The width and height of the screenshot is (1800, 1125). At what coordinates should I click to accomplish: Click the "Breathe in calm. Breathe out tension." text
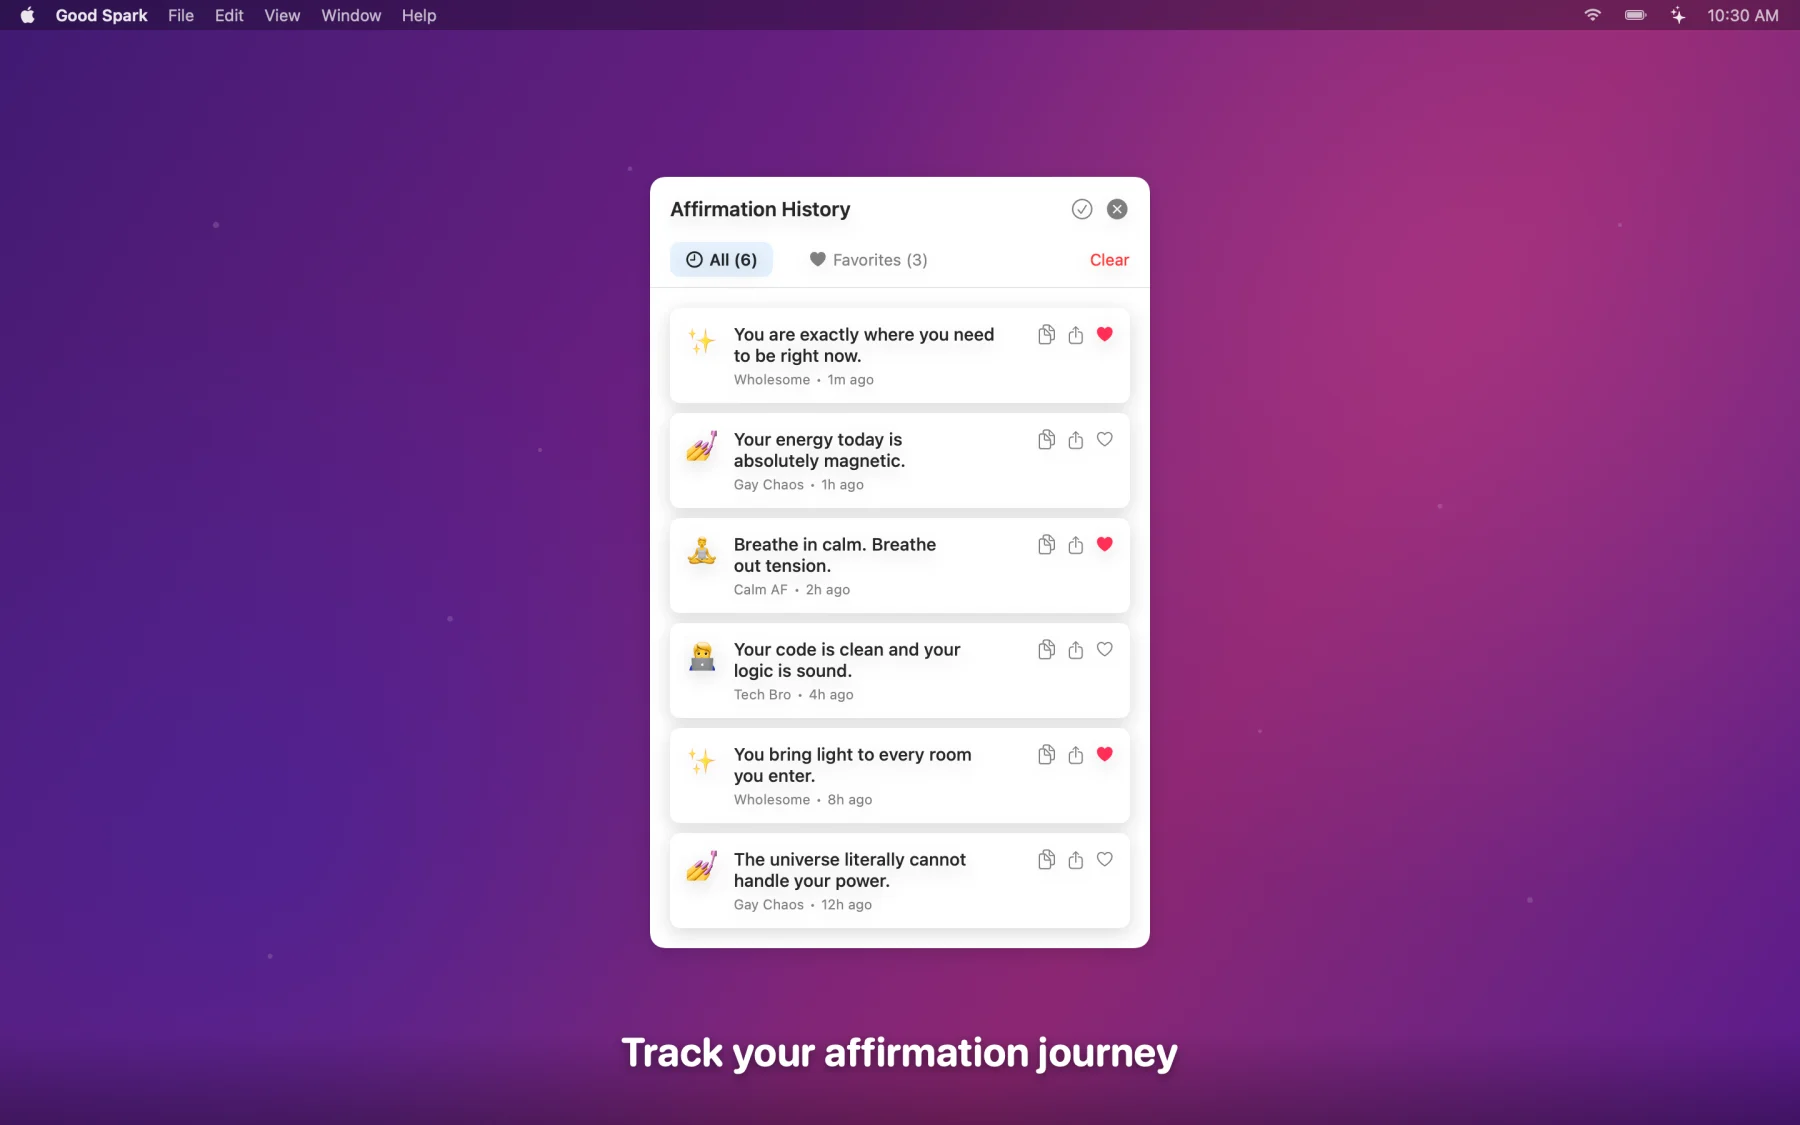[835, 555]
